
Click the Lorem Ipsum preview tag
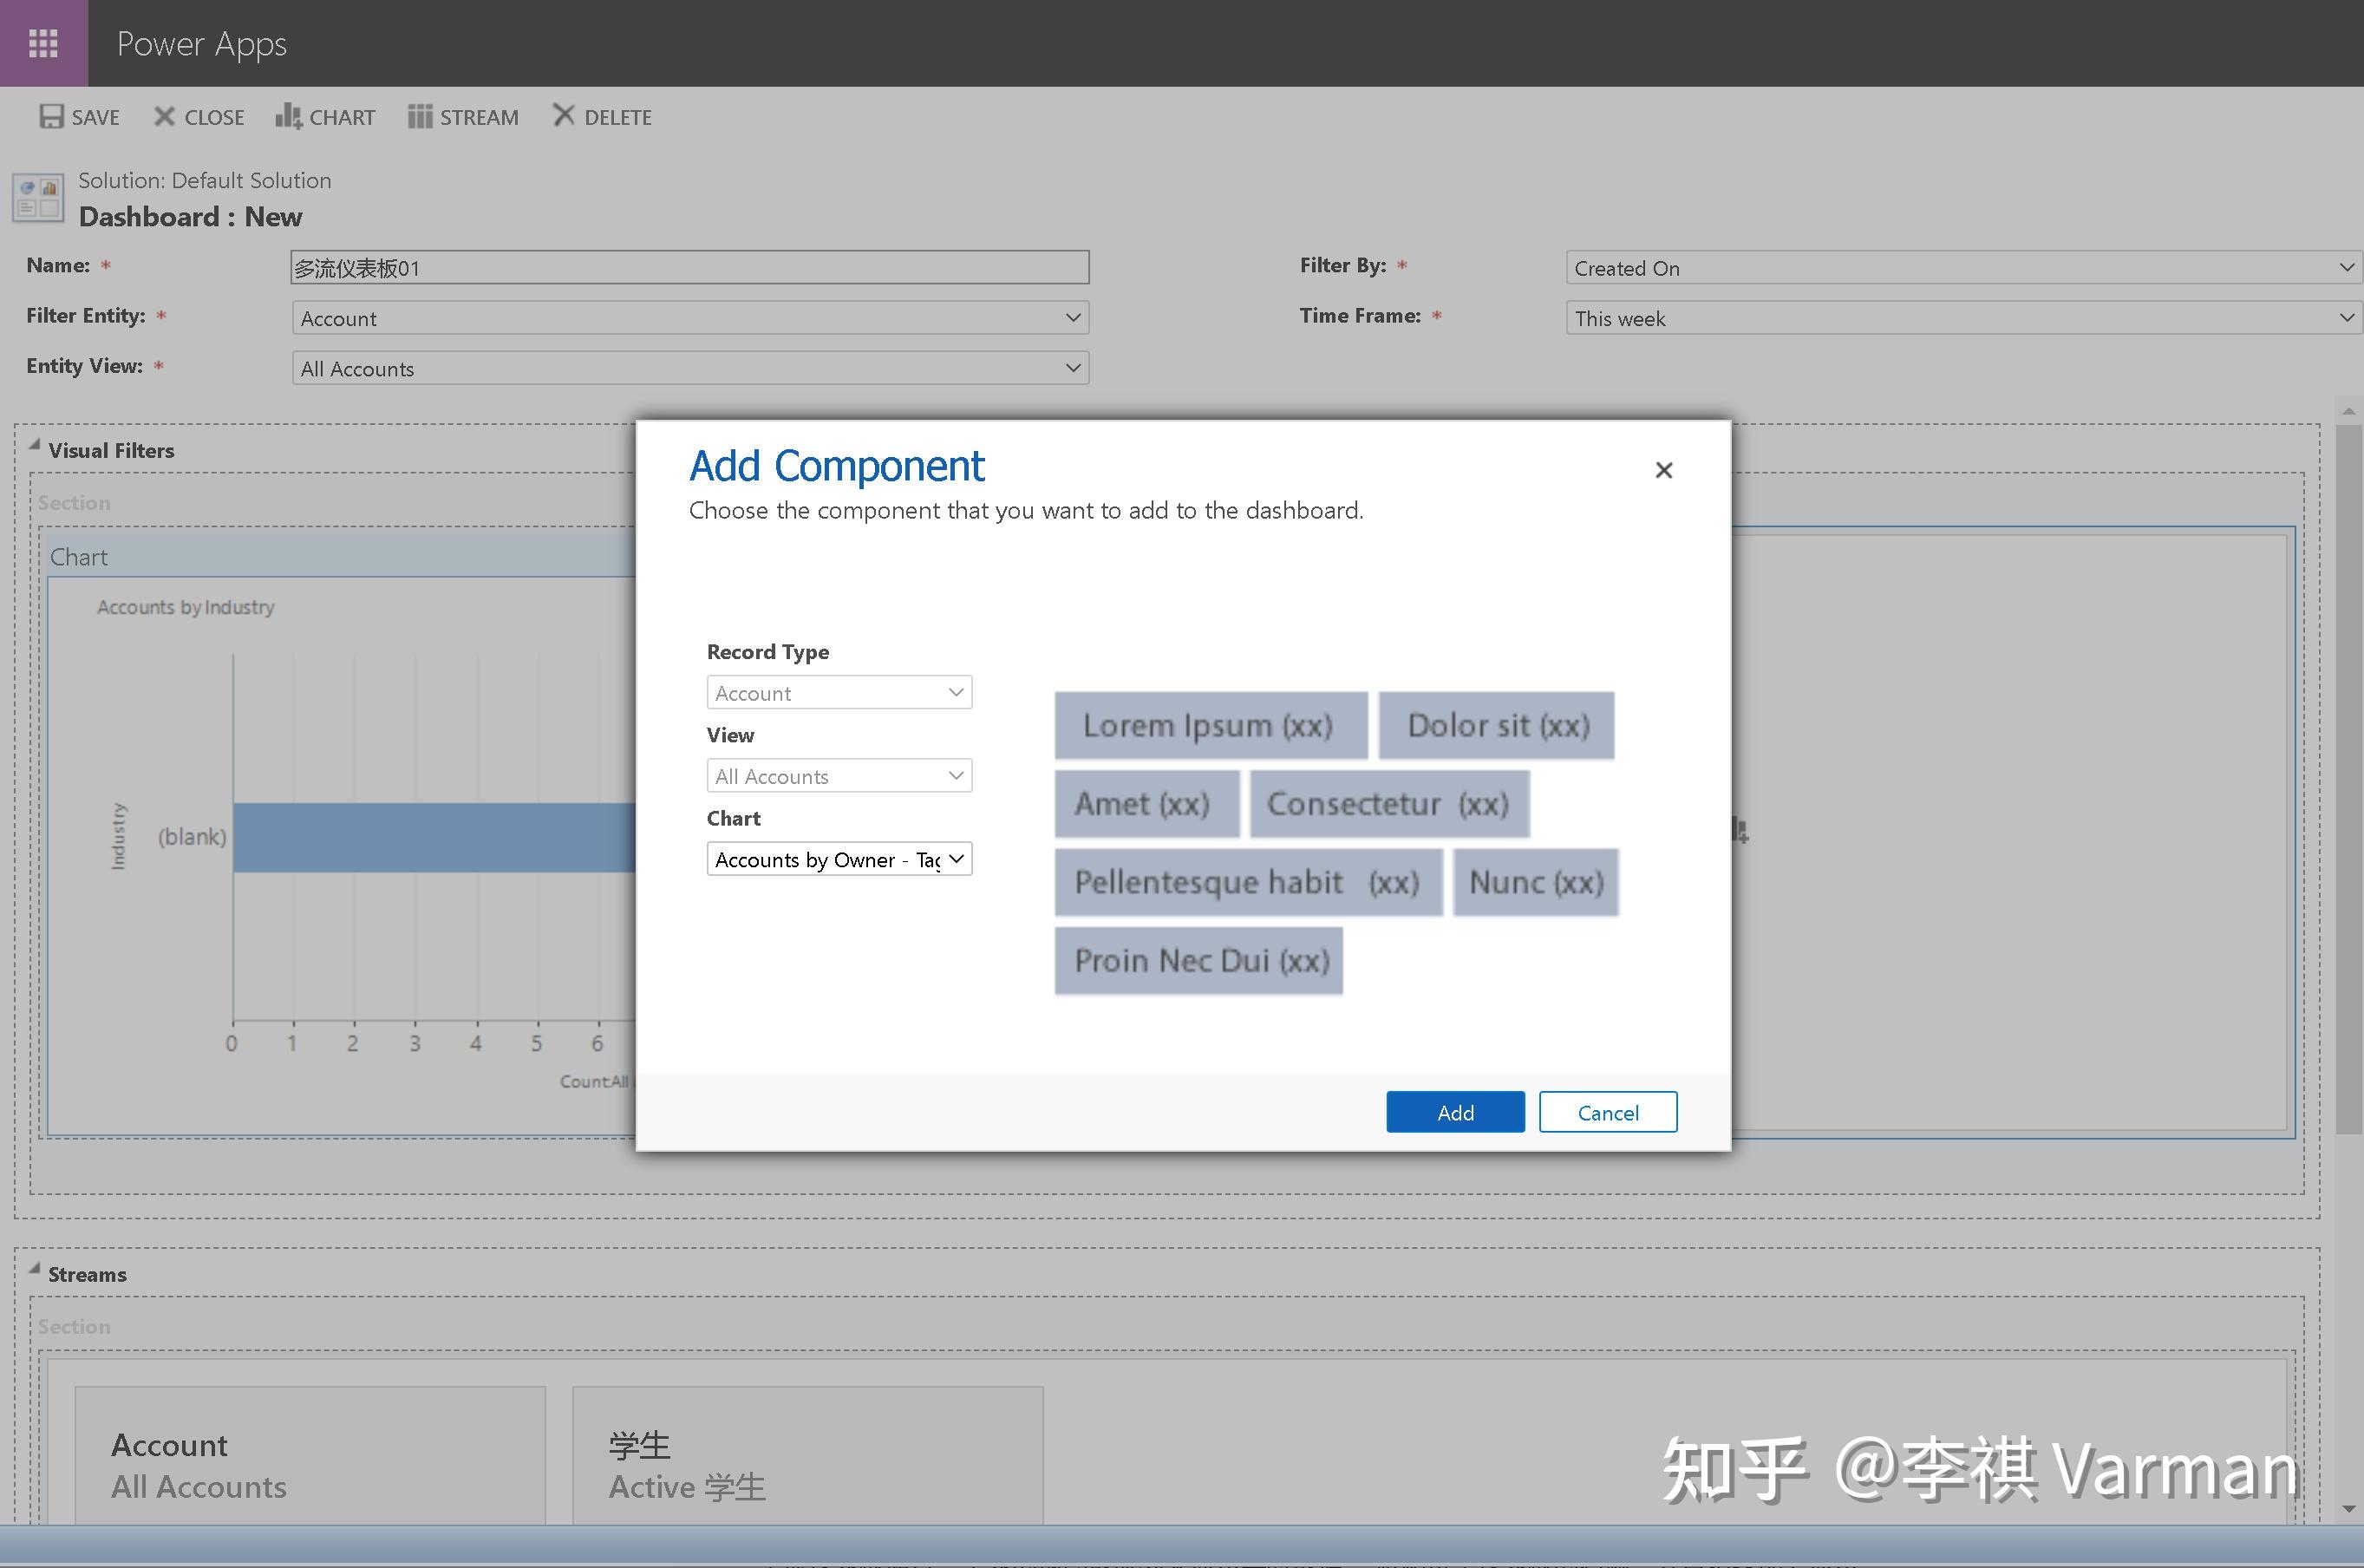(x=1210, y=725)
